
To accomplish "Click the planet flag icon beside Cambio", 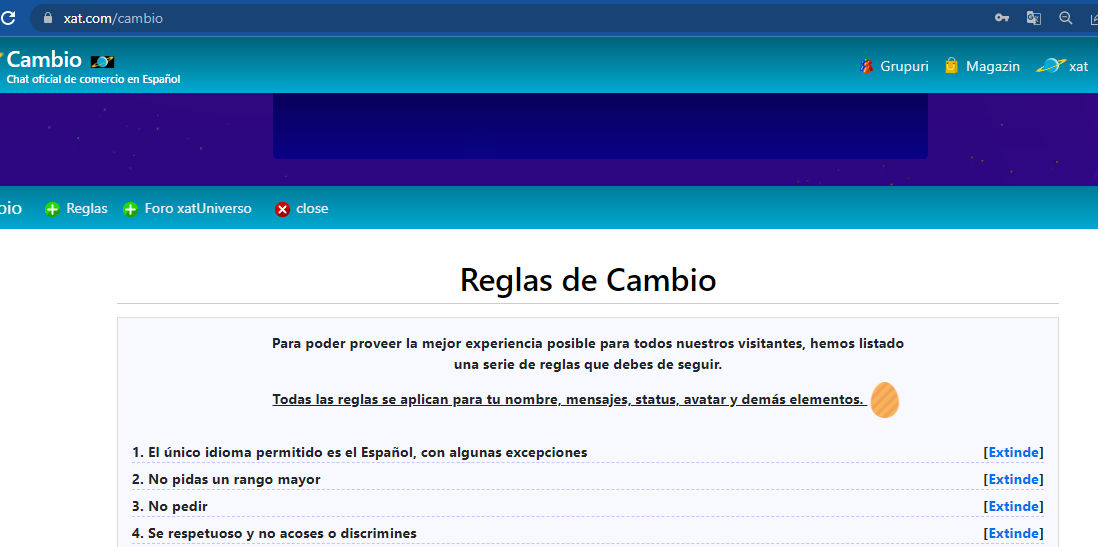I will [x=102, y=62].
